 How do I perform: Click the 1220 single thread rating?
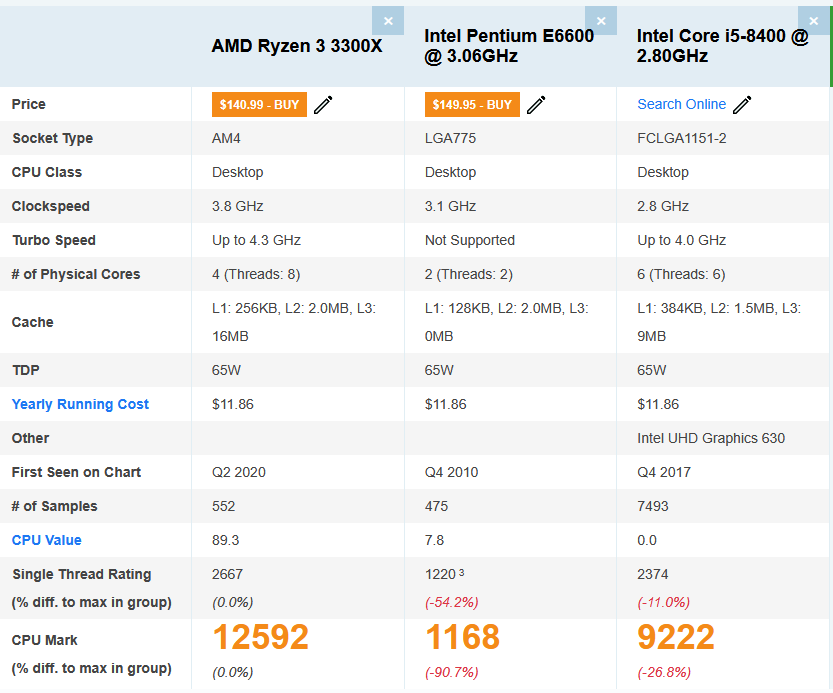point(440,574)
